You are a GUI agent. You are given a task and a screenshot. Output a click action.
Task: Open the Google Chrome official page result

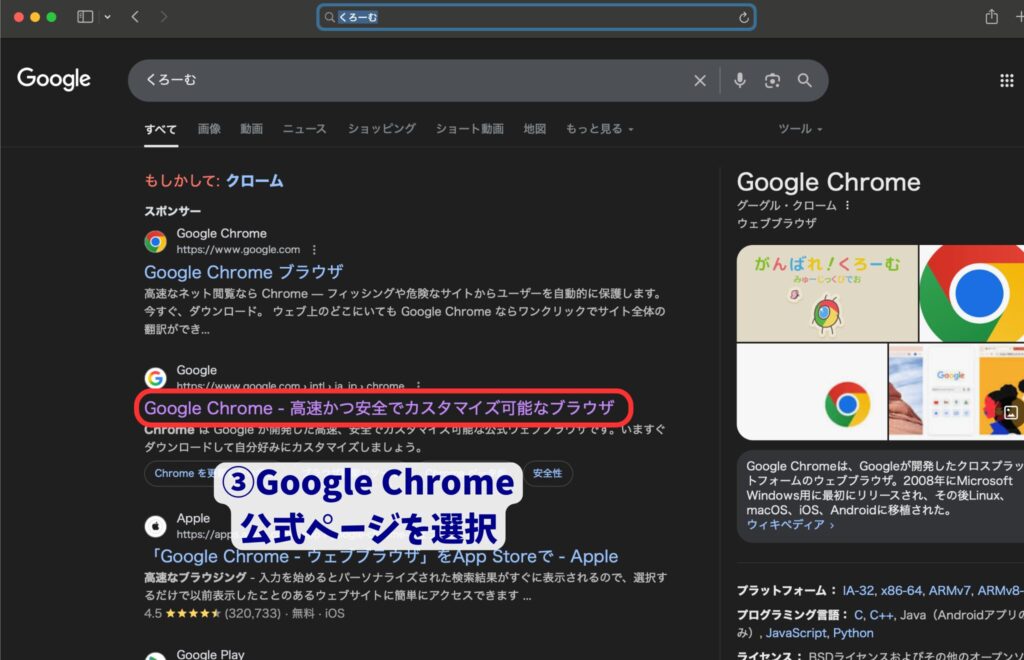tap(379, 408)
